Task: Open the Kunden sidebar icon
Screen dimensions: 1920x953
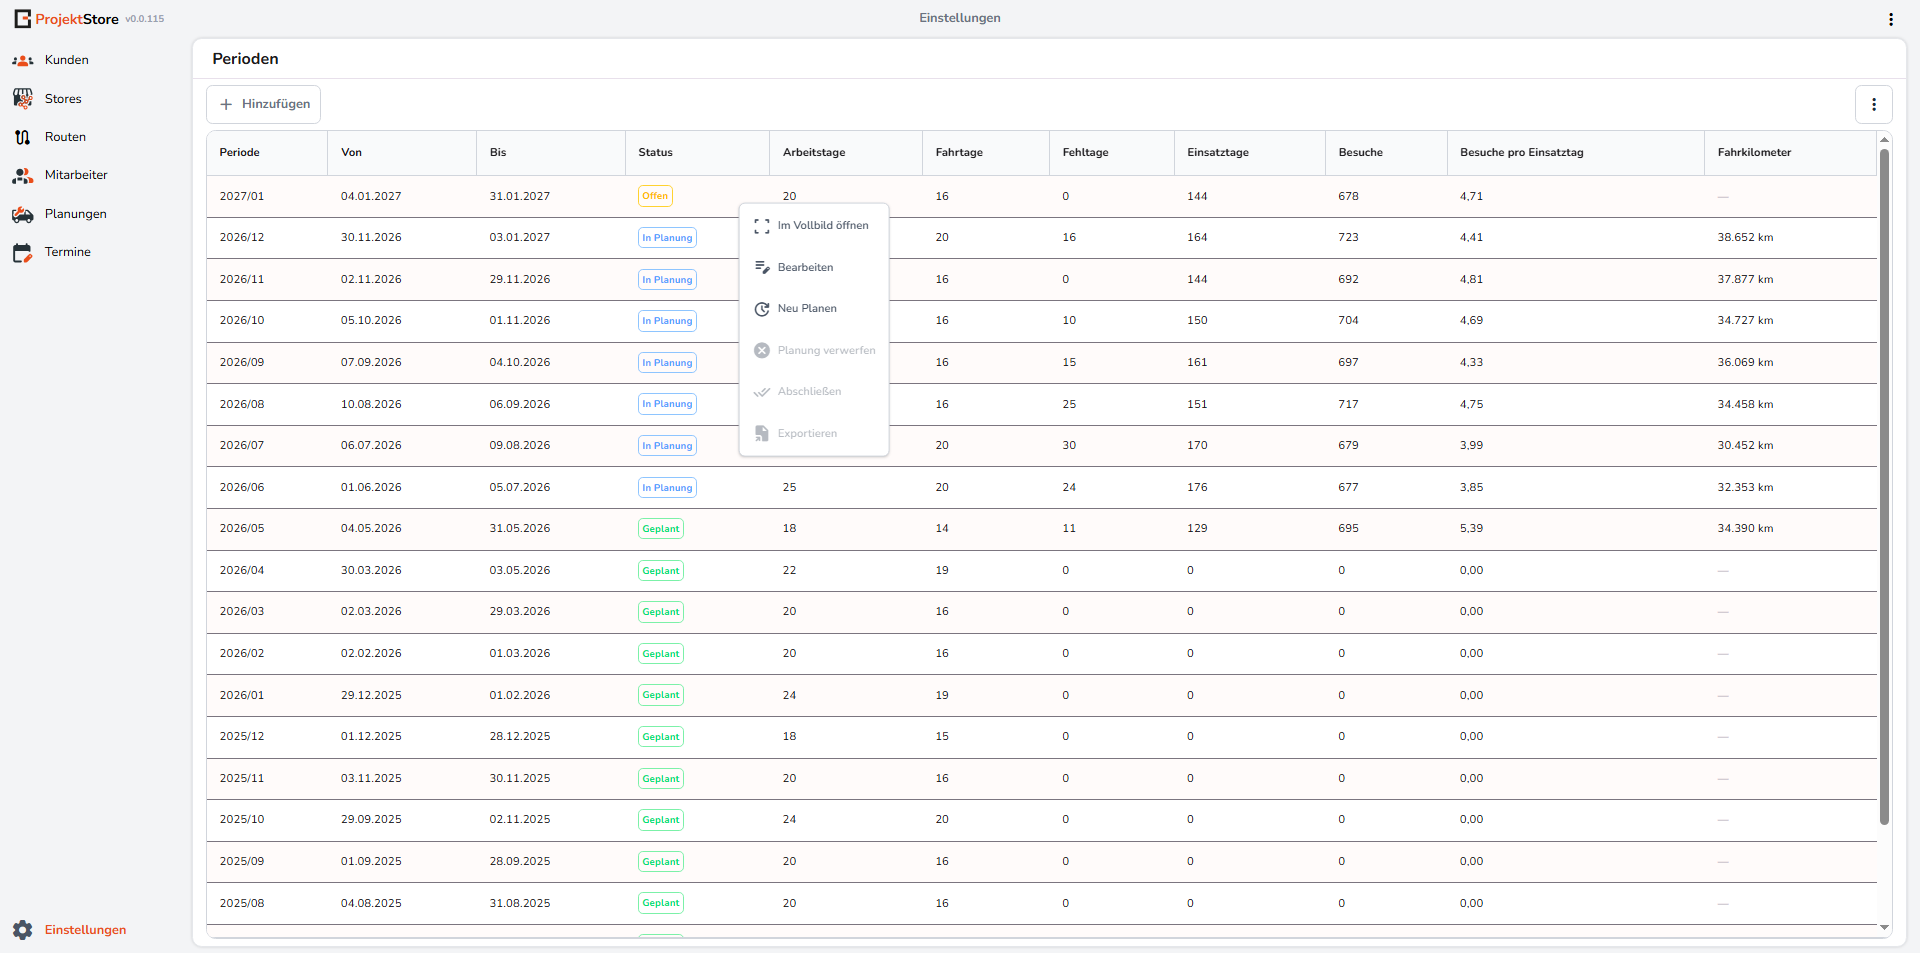Action: (x=22, y=61)
